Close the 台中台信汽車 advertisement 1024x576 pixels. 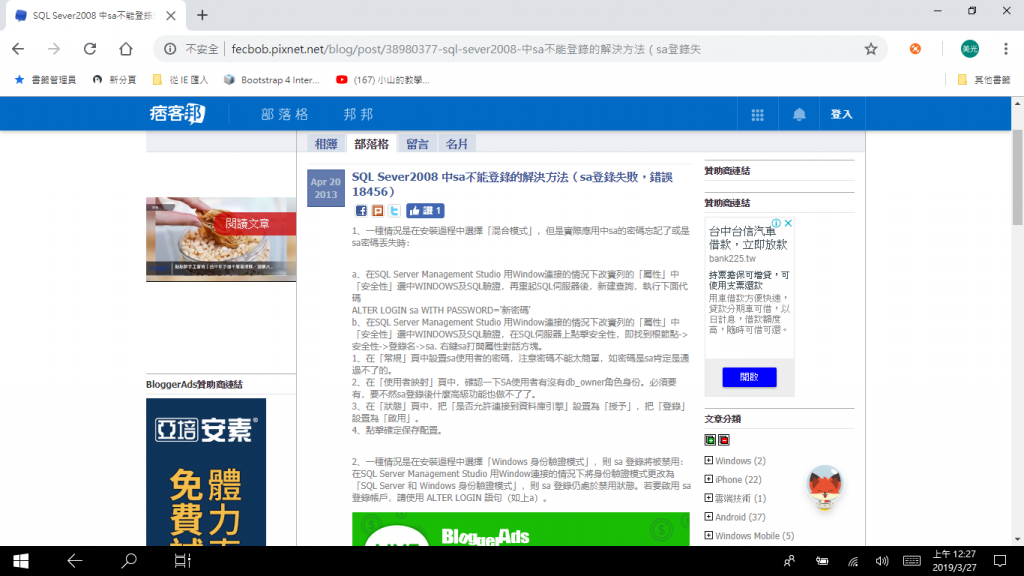tap(788, 223)
